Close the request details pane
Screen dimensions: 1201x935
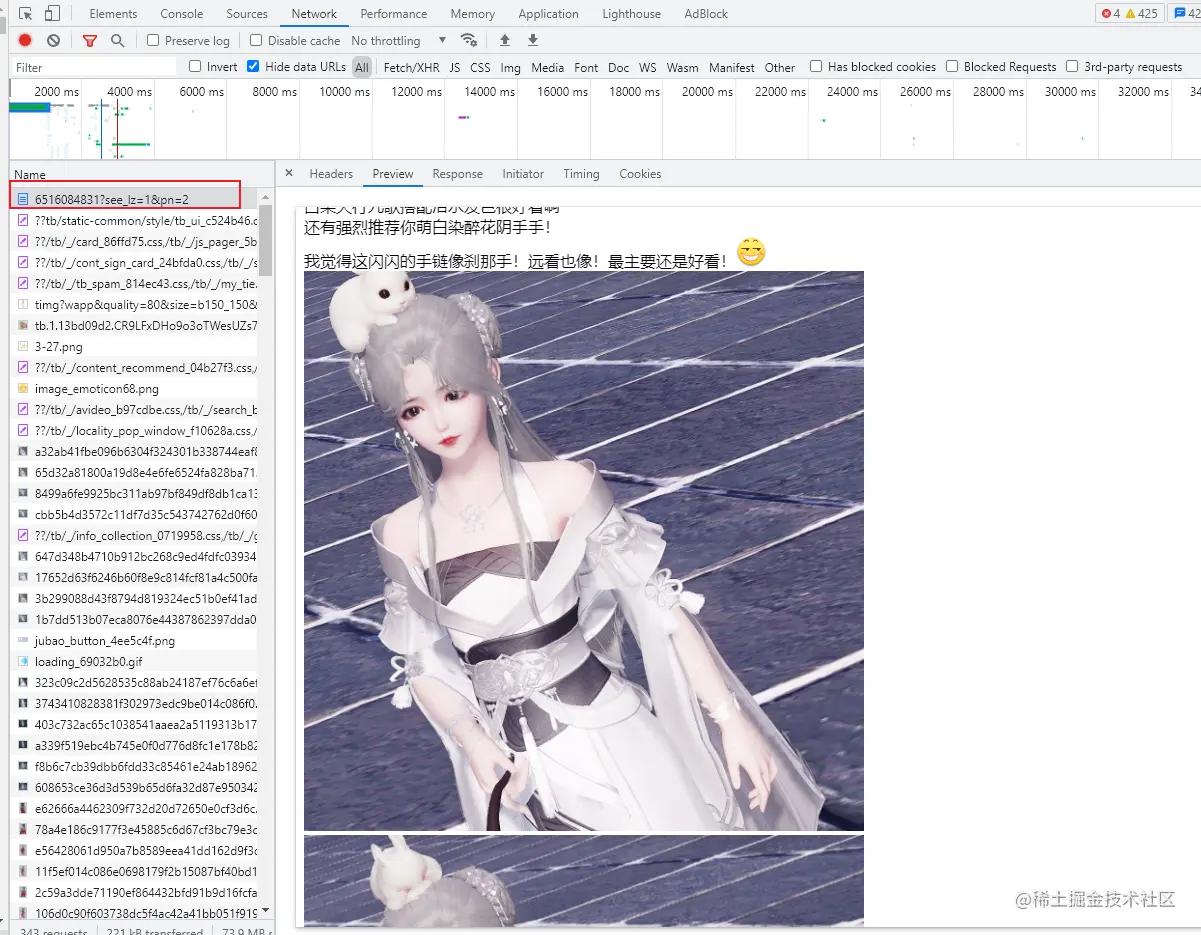tap(289, 173)
